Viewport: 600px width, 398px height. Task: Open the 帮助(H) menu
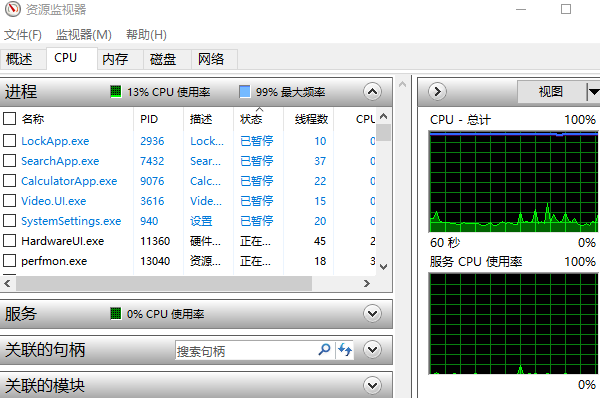point(146,35)
